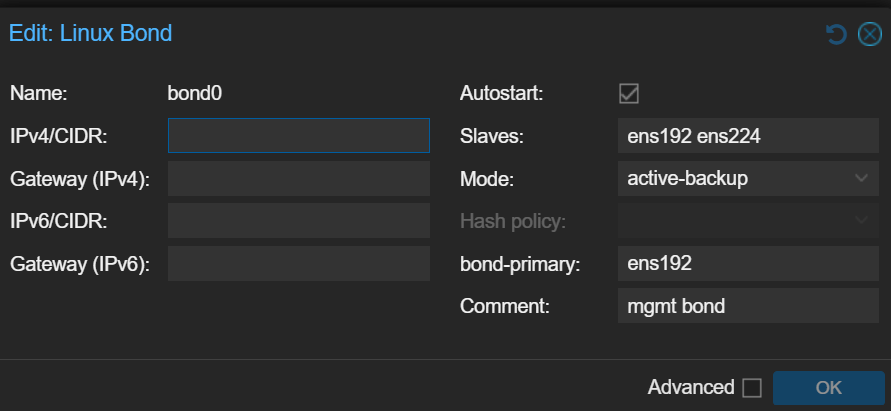Image resolution: width=891 pixels, height=411 pixels.
Task: Click the reset form icon
Action: [836, 34]
